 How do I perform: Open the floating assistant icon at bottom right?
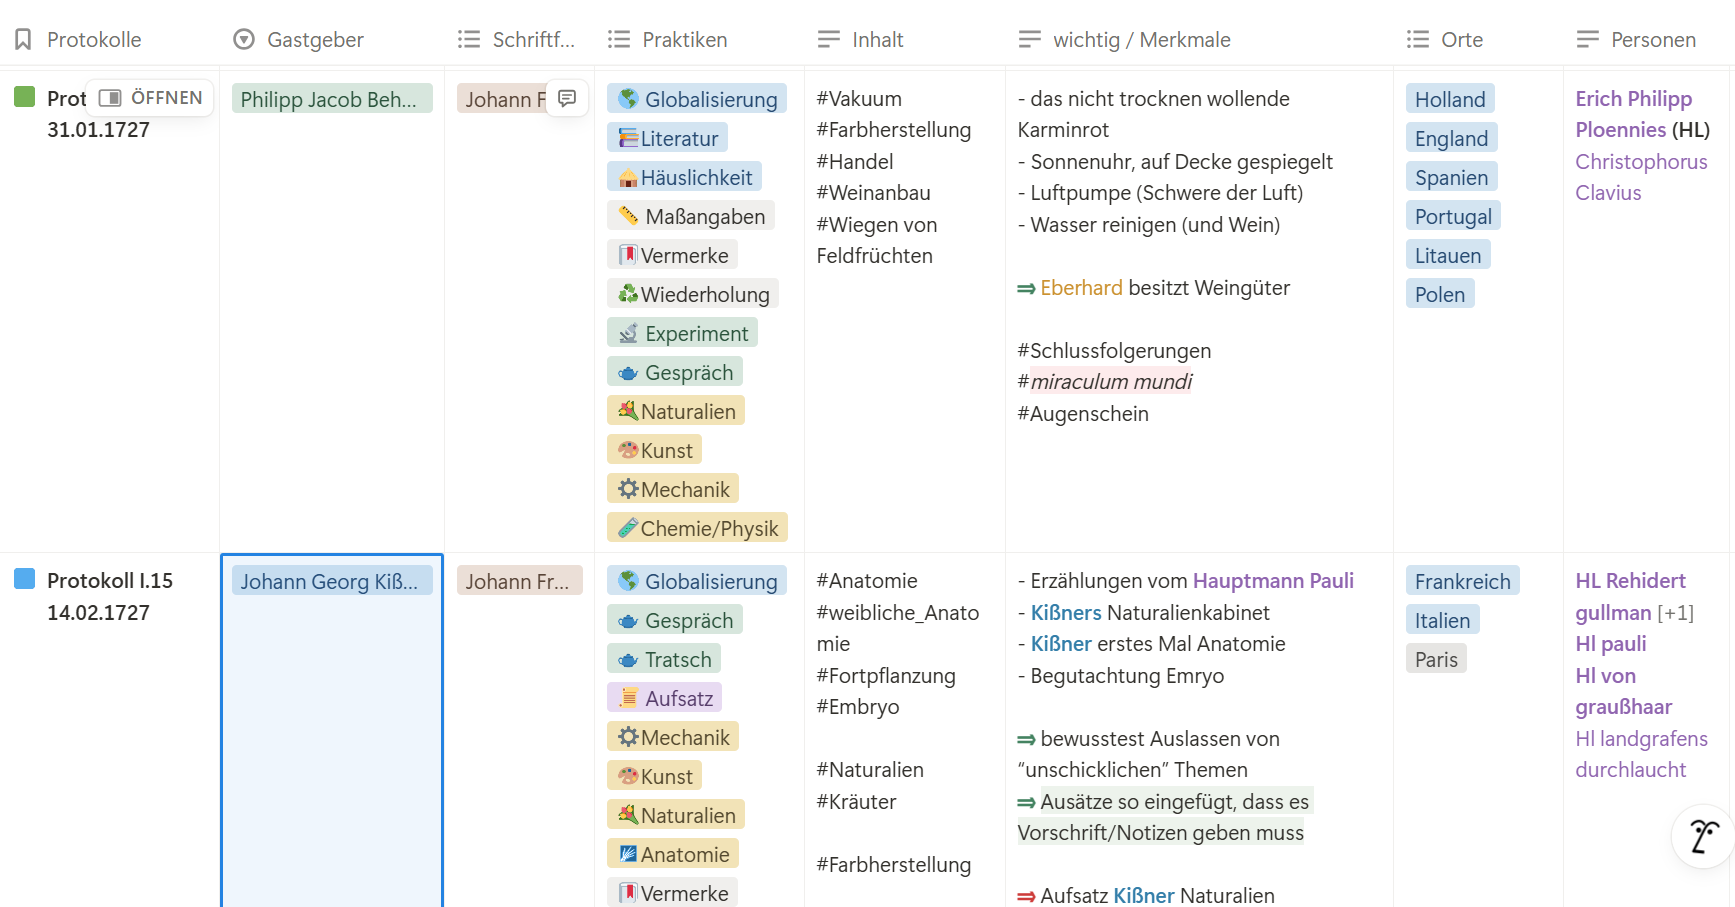[1704, 836]
